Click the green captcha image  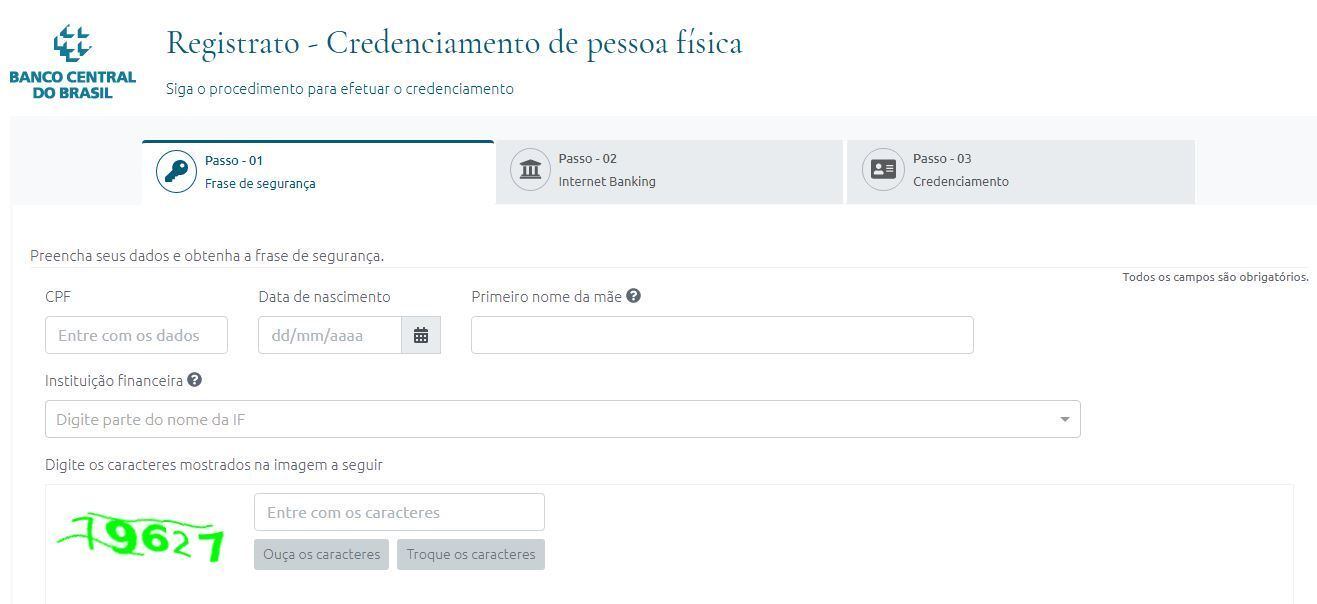point(142,538)
